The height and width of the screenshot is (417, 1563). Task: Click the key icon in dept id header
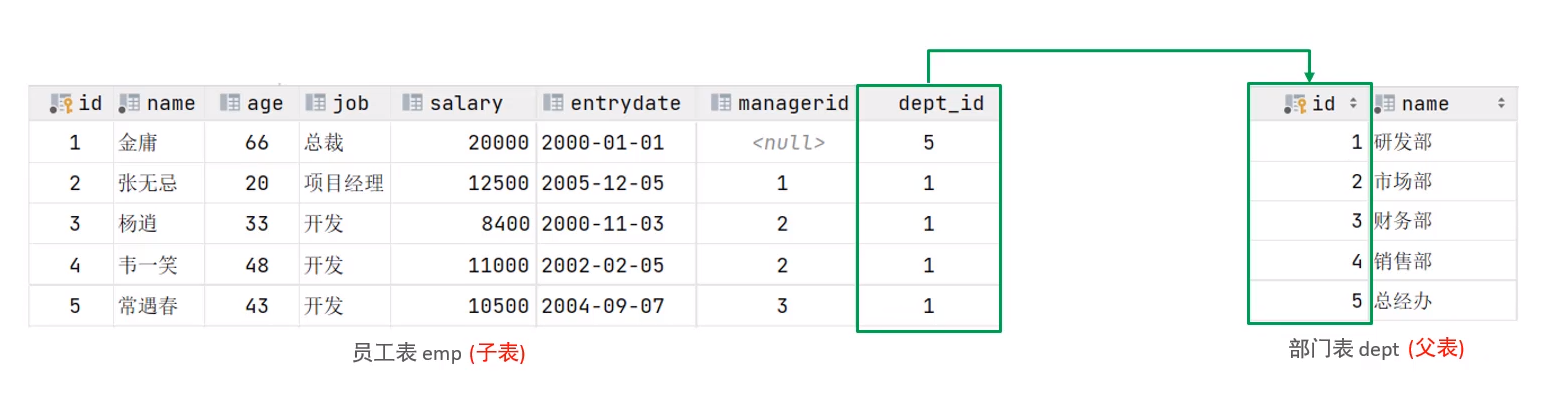[1296, 103]
